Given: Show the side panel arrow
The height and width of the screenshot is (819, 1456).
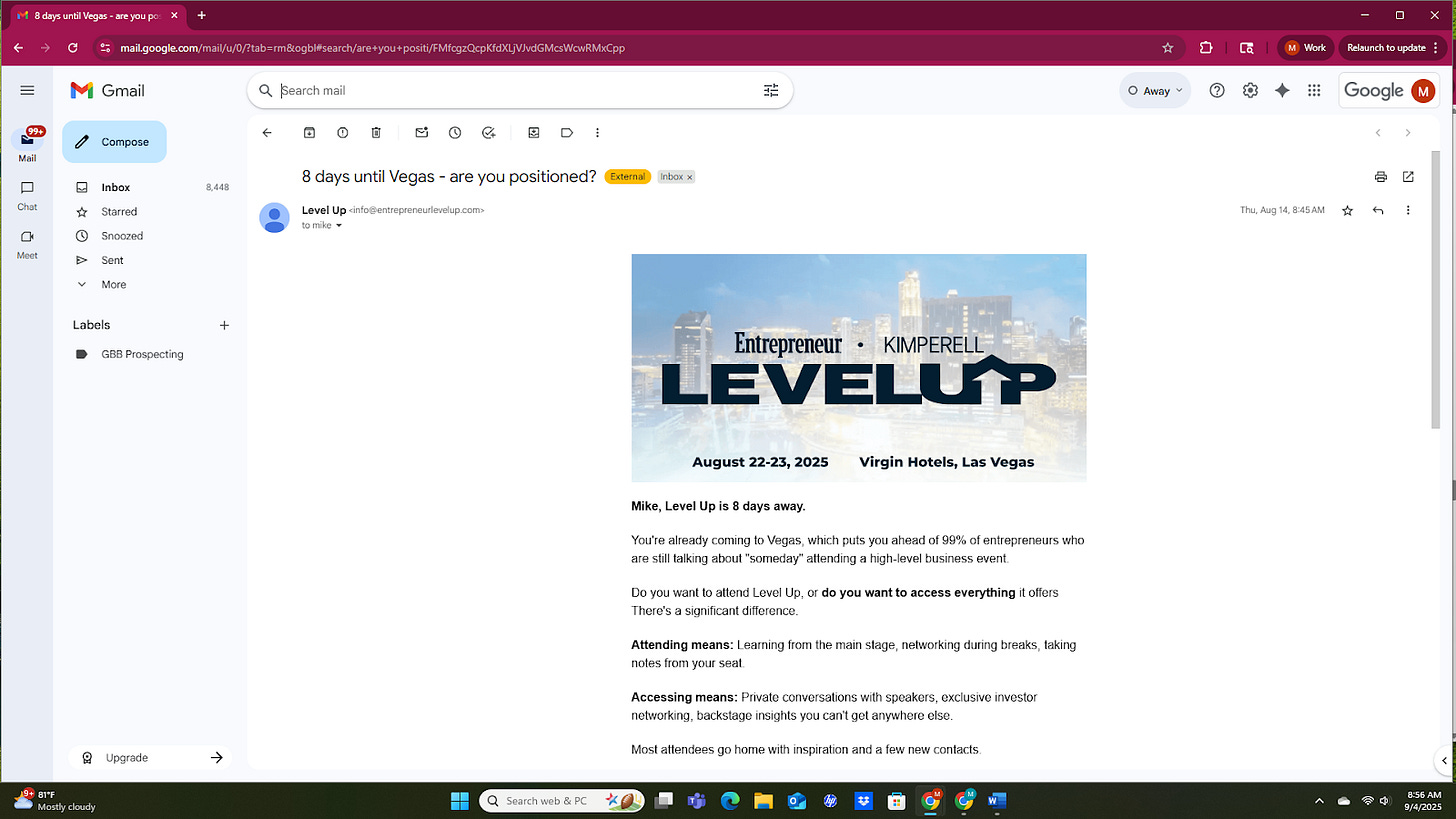Looking at the screenshot, I should coord(1443,759).
